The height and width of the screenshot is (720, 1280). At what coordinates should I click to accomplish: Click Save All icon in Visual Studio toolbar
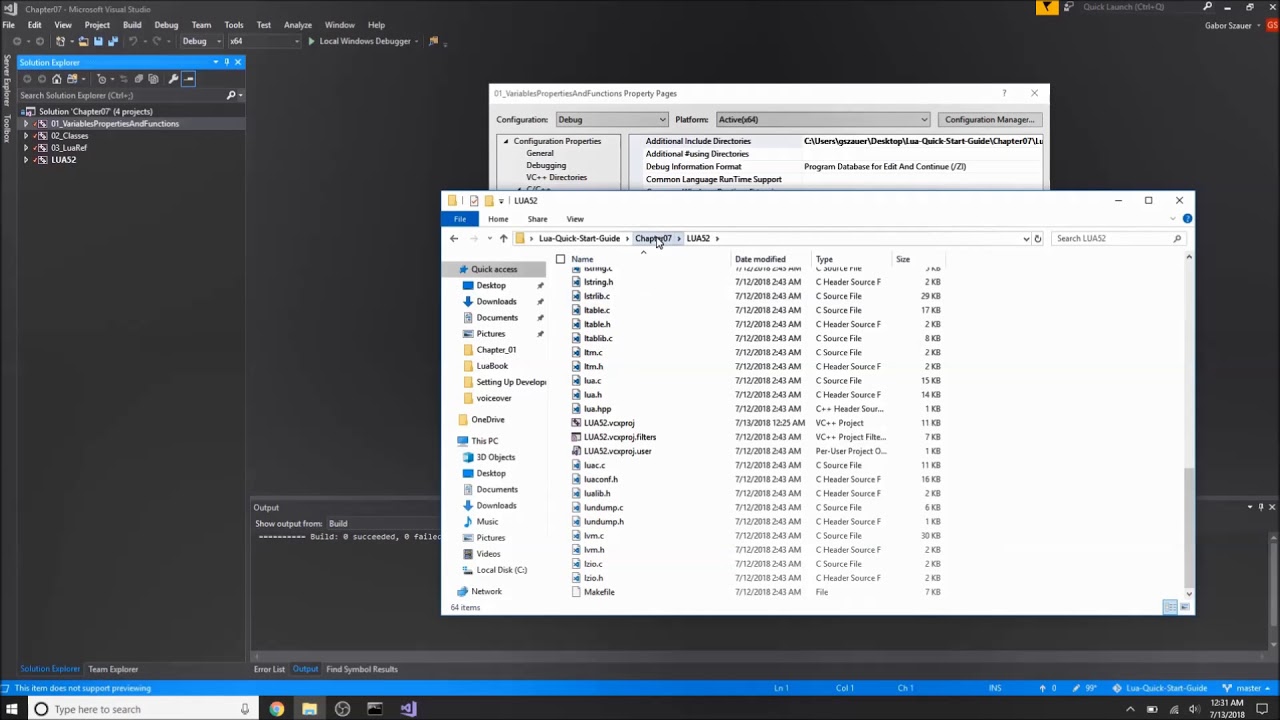pyautogui.click(x=112, y=41)
